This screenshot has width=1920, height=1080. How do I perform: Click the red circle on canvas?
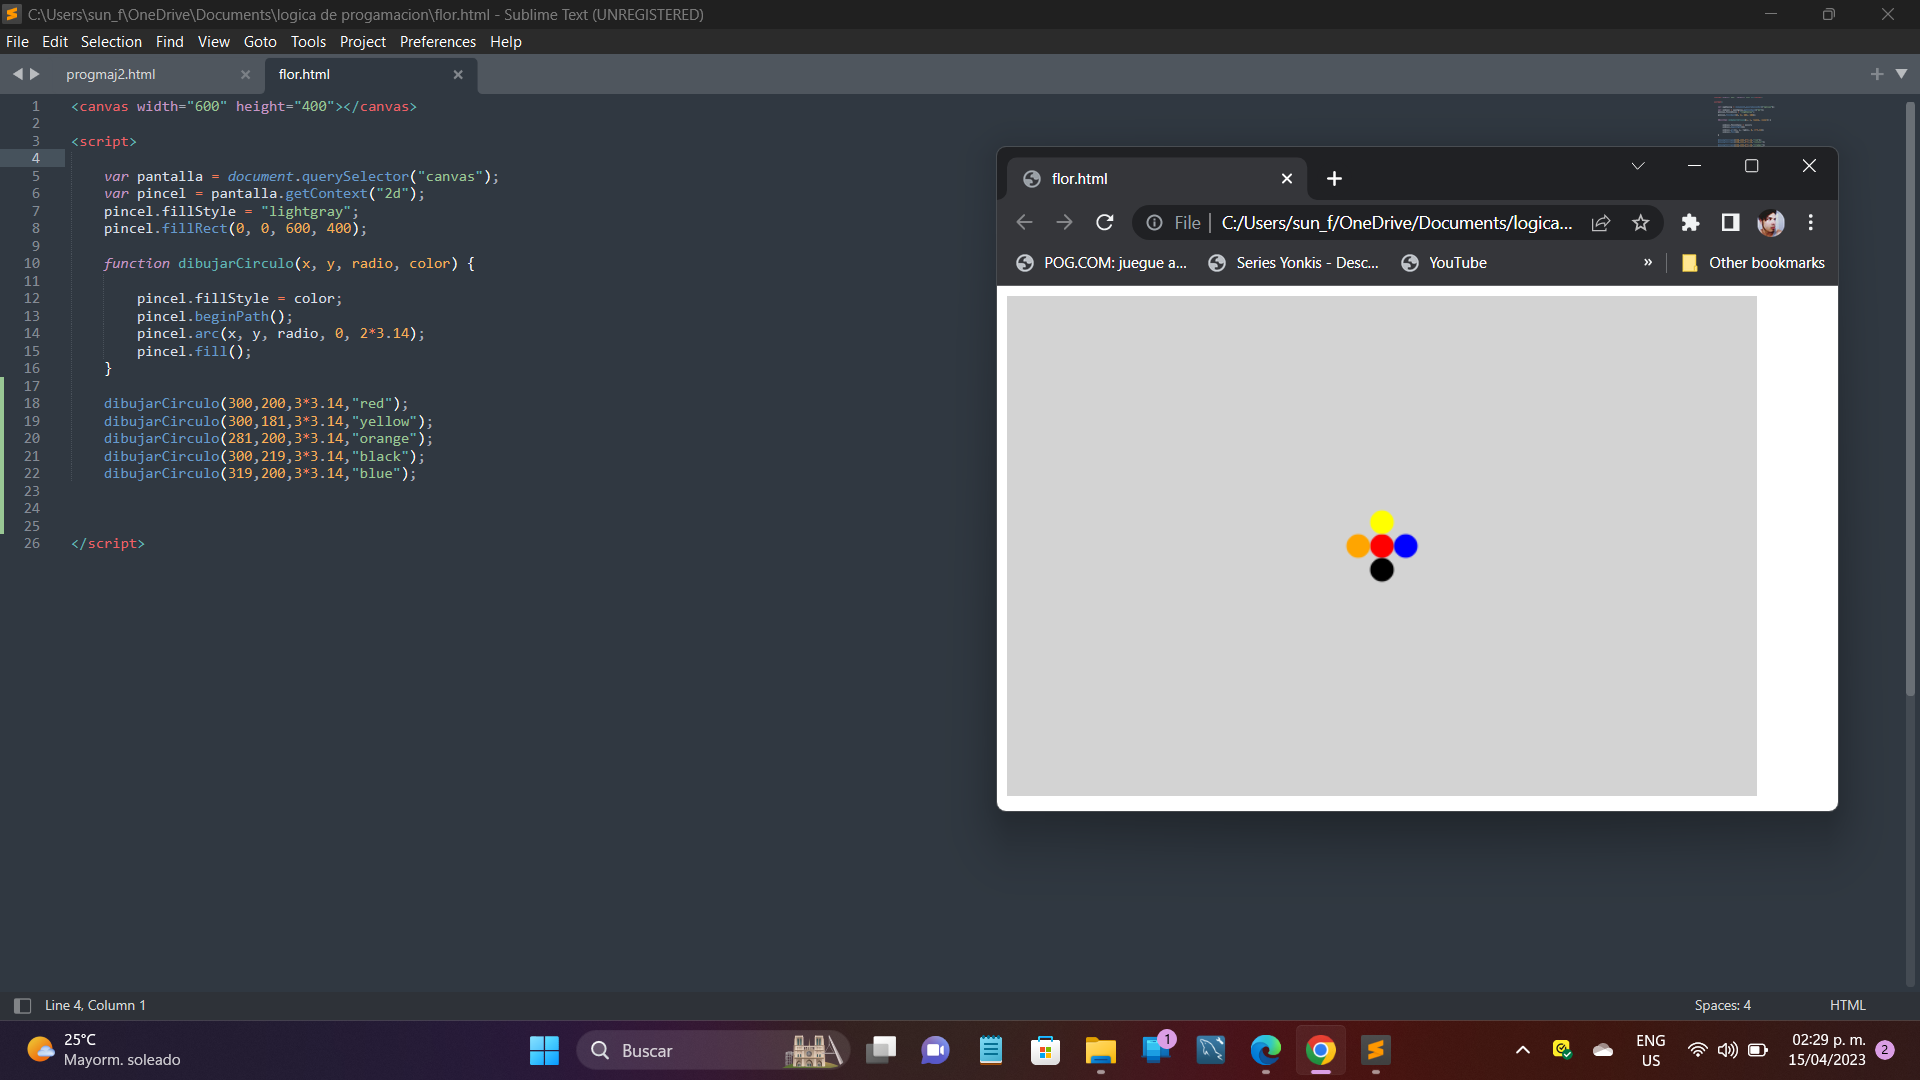point(1382,546)
